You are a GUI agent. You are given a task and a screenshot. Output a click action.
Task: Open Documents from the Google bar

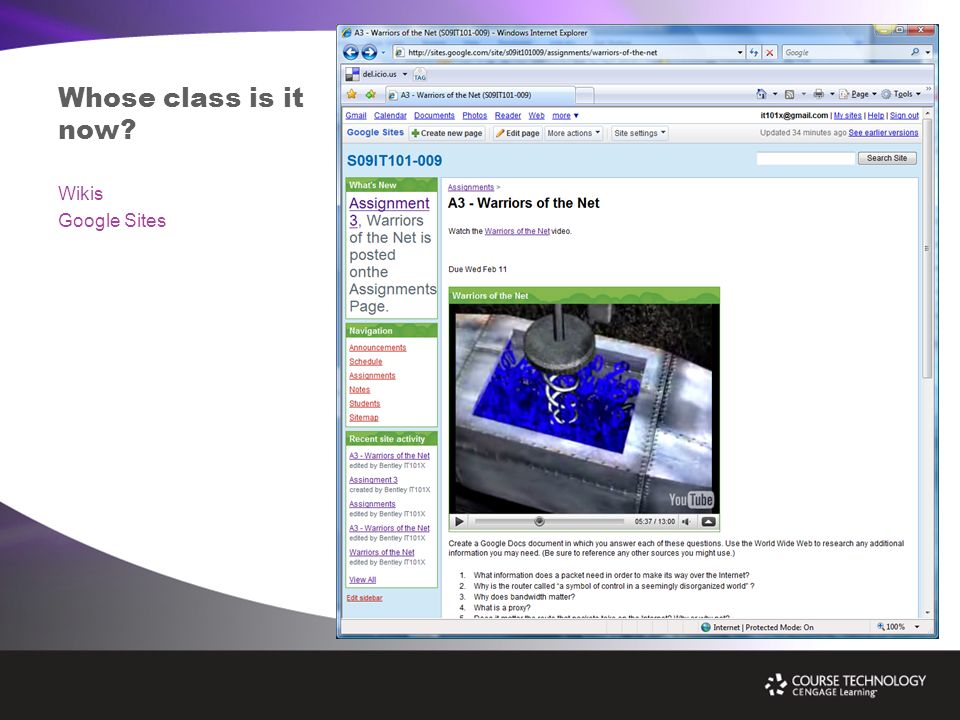[x=434, y=116]
